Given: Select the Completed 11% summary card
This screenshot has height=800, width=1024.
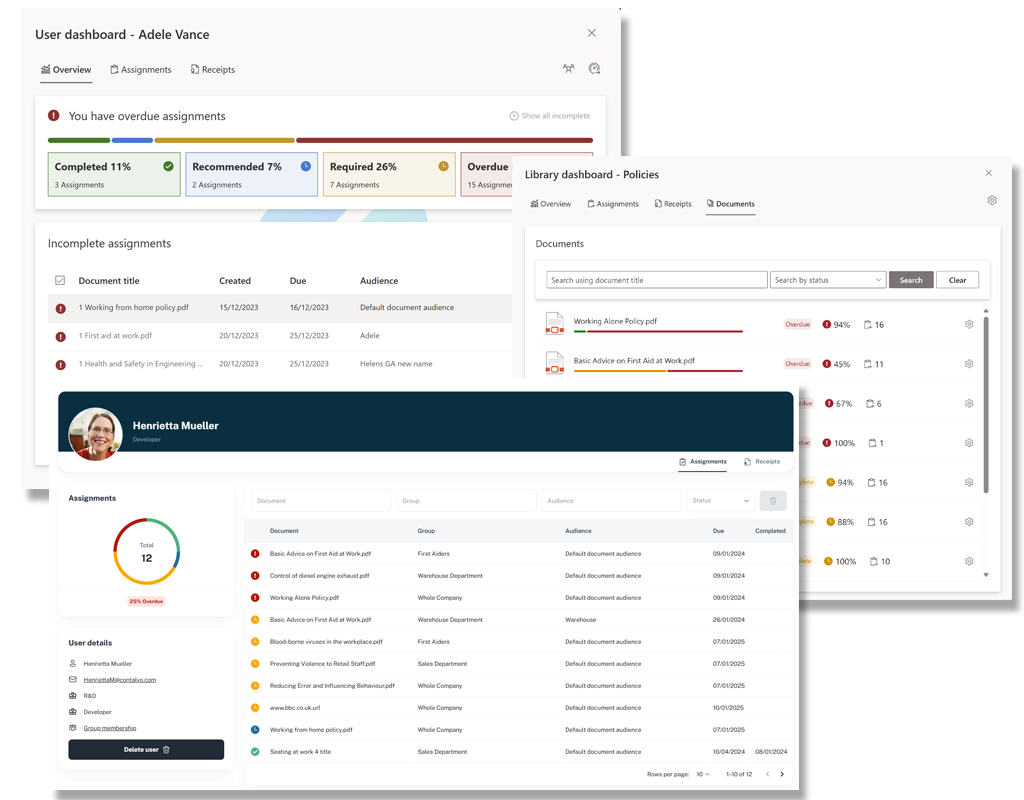Looking at the screenshot, I should [x=114, y=174].
